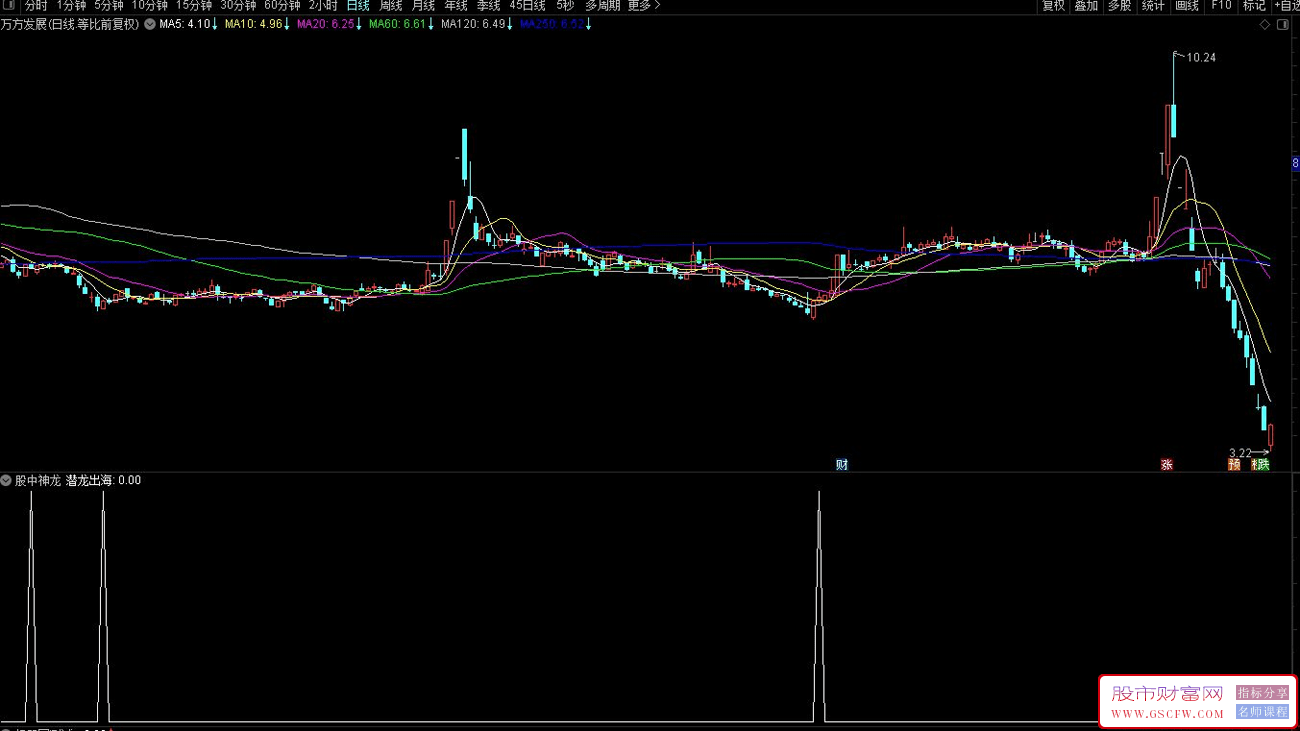Click the 3.22 low price label
This screenshot has width=1300, height=731.
tap(1240, 452)
